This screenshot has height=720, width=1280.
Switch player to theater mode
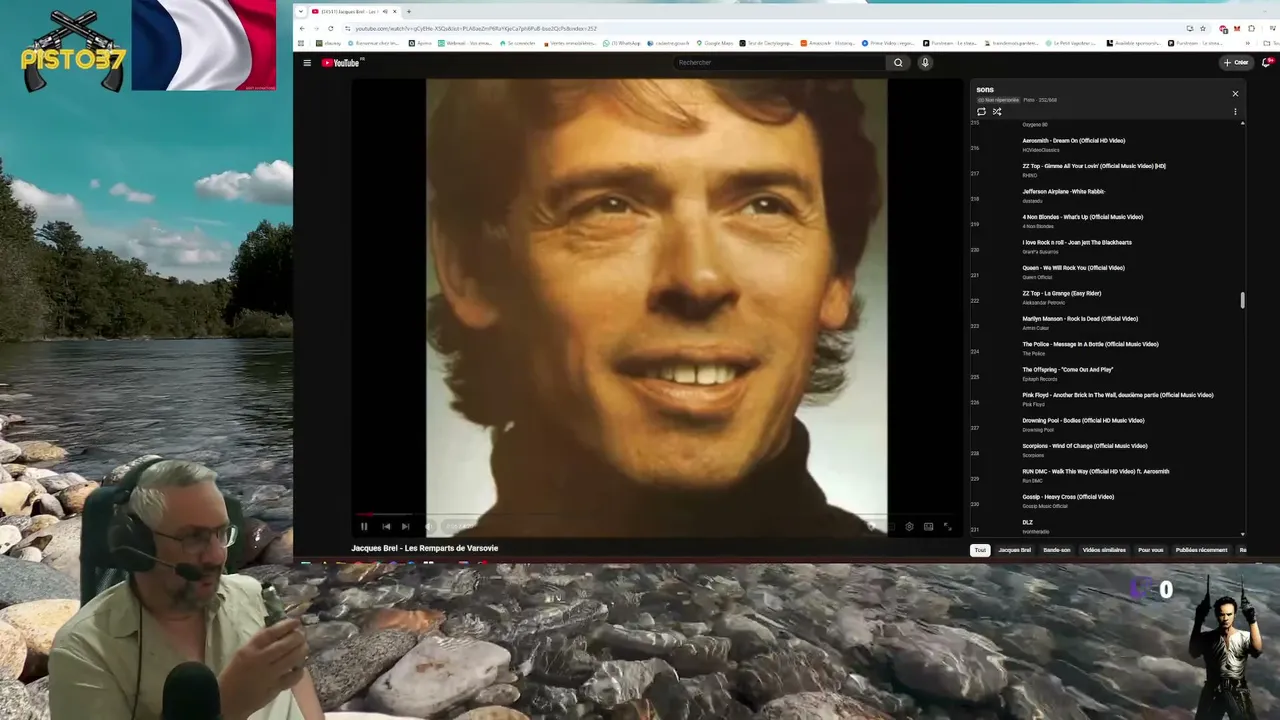928,526
